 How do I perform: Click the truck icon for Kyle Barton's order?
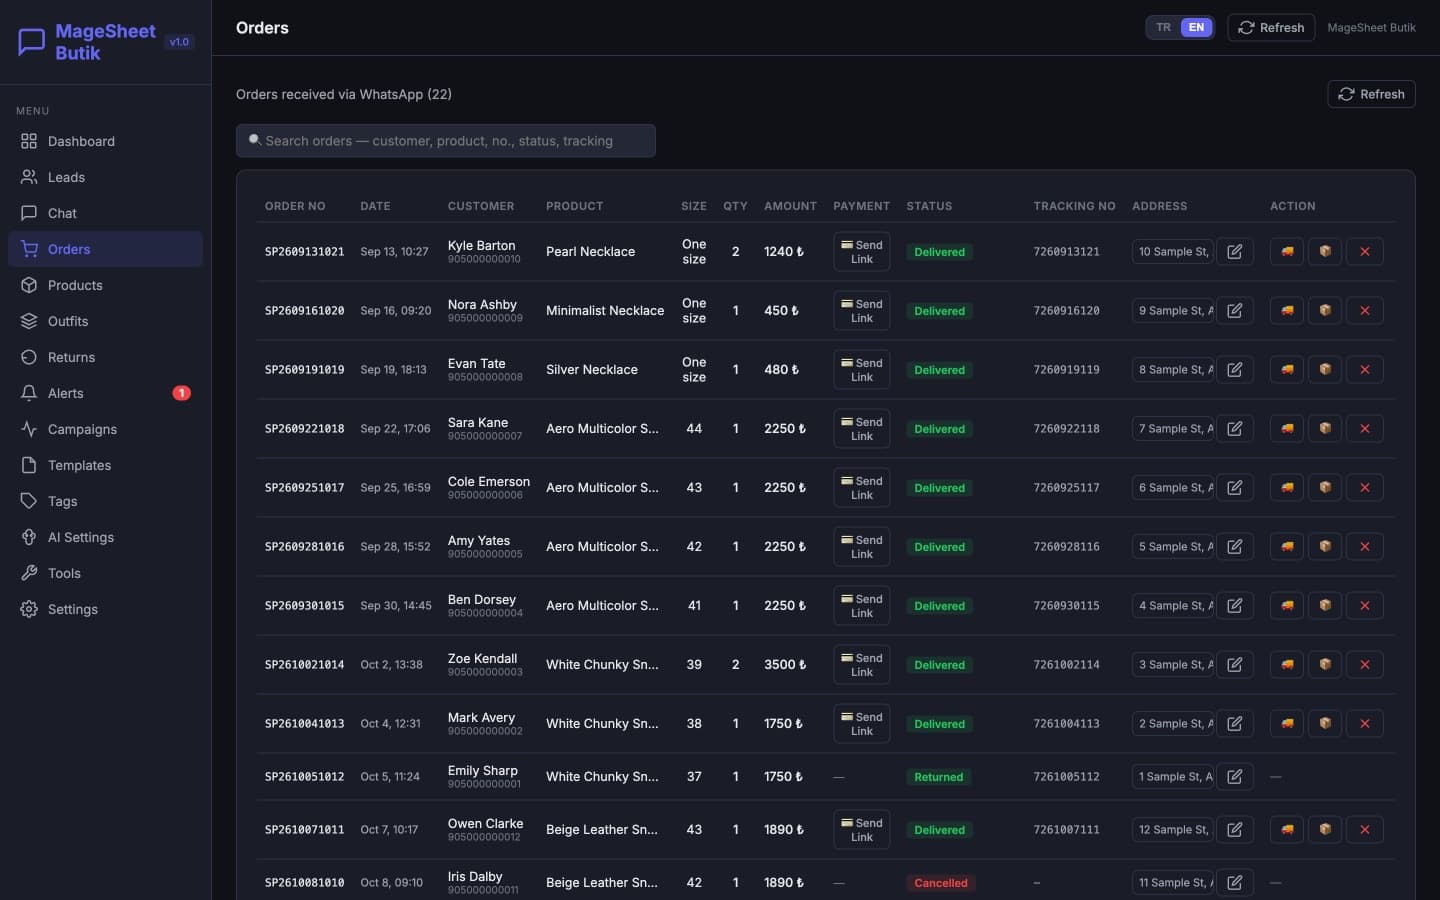pyautogui.click(x=1287, y=252)
